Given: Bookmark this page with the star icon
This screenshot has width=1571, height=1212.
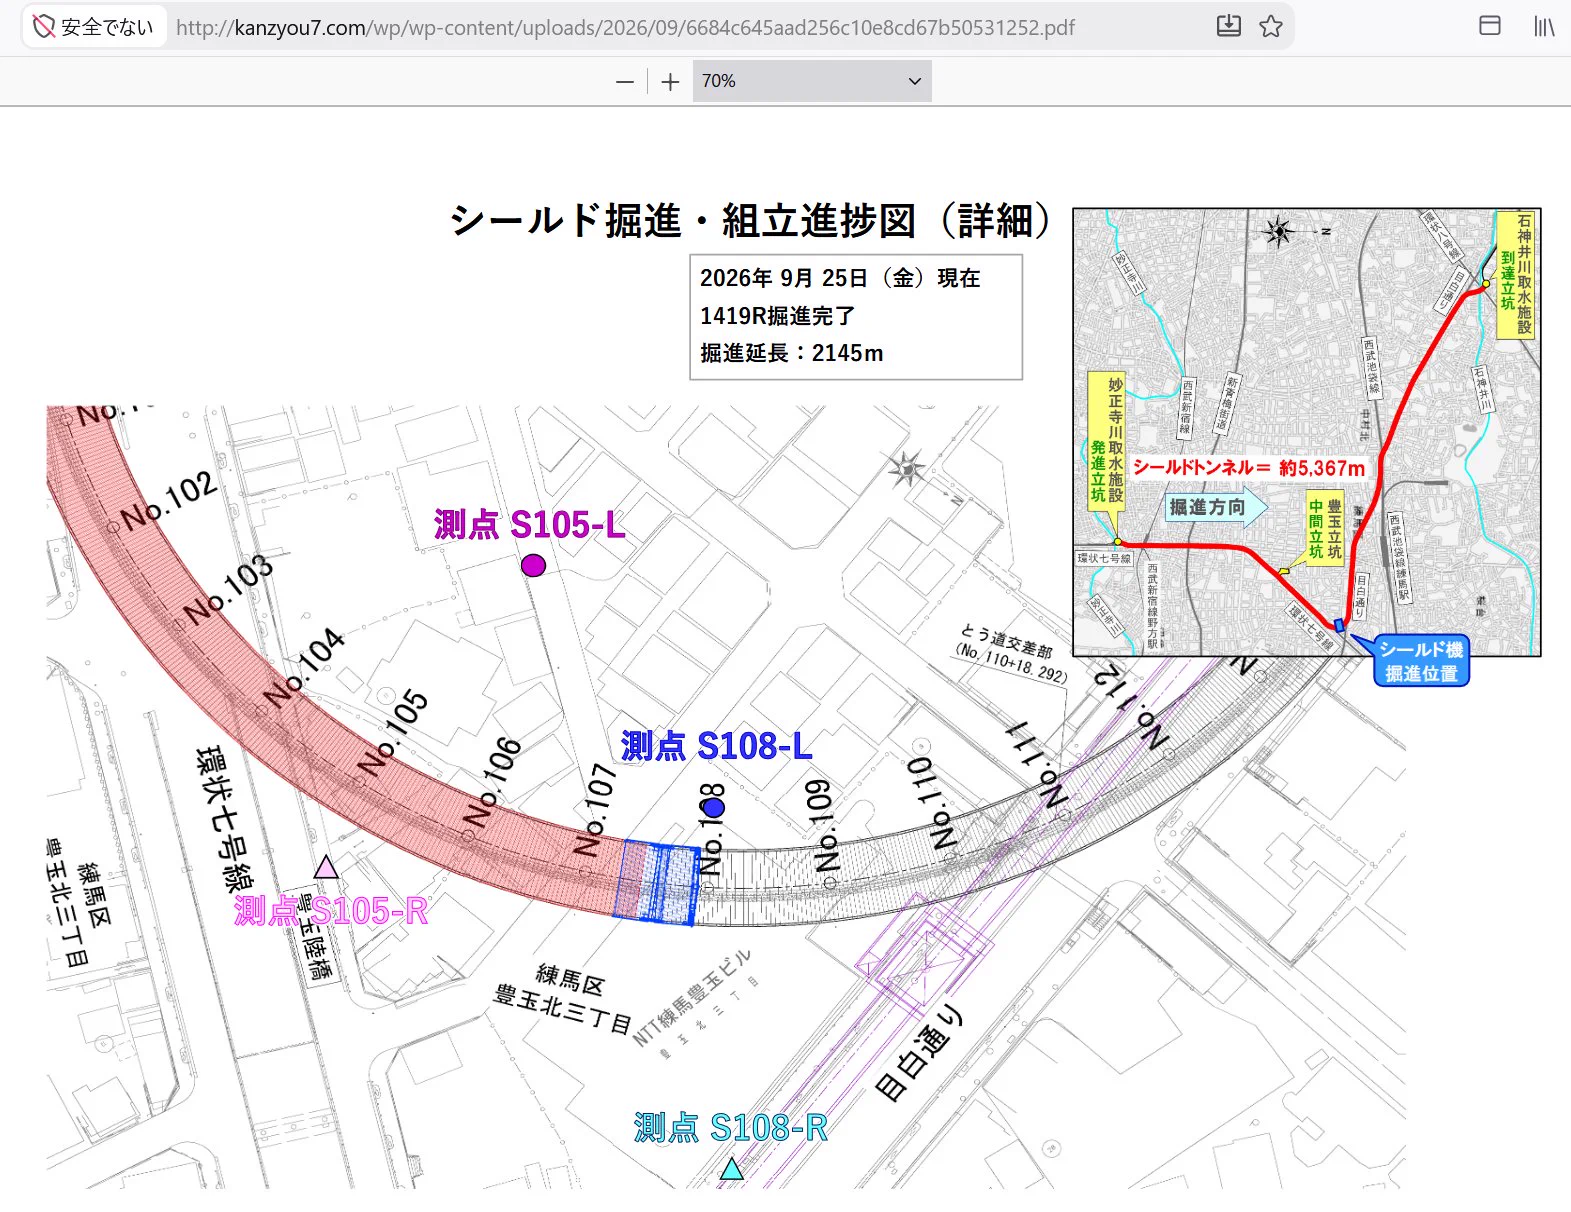Looking at the screenshot, I should [x=1271, y=27].
